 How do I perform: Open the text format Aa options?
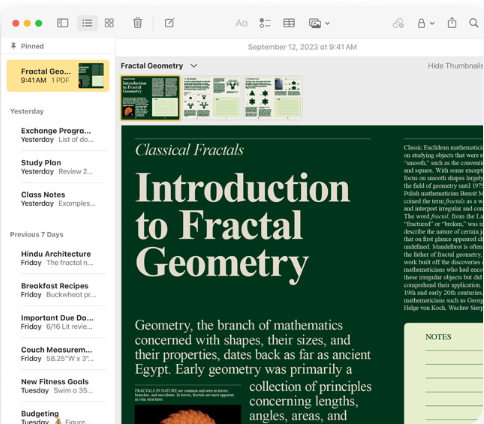(x=241, y=23)
